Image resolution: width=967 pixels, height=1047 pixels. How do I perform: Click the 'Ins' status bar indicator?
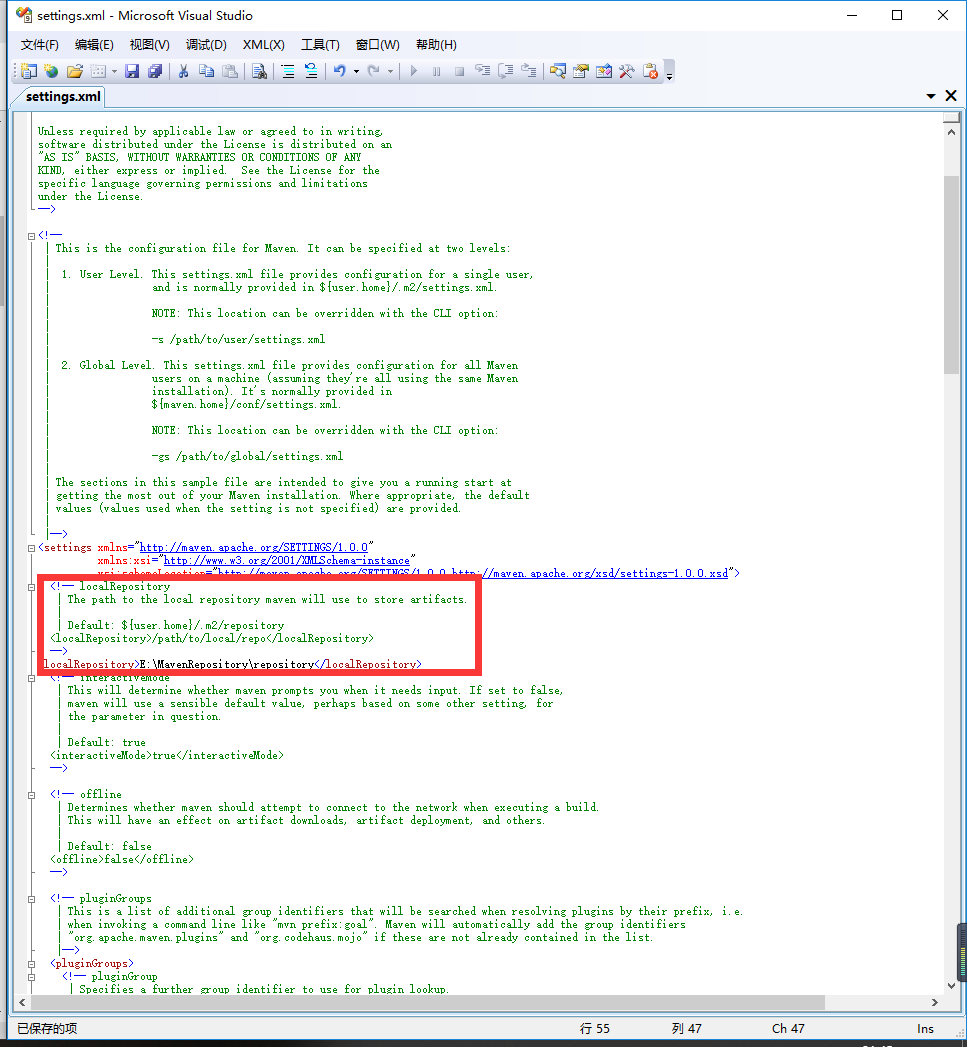tap(925, 1029)
